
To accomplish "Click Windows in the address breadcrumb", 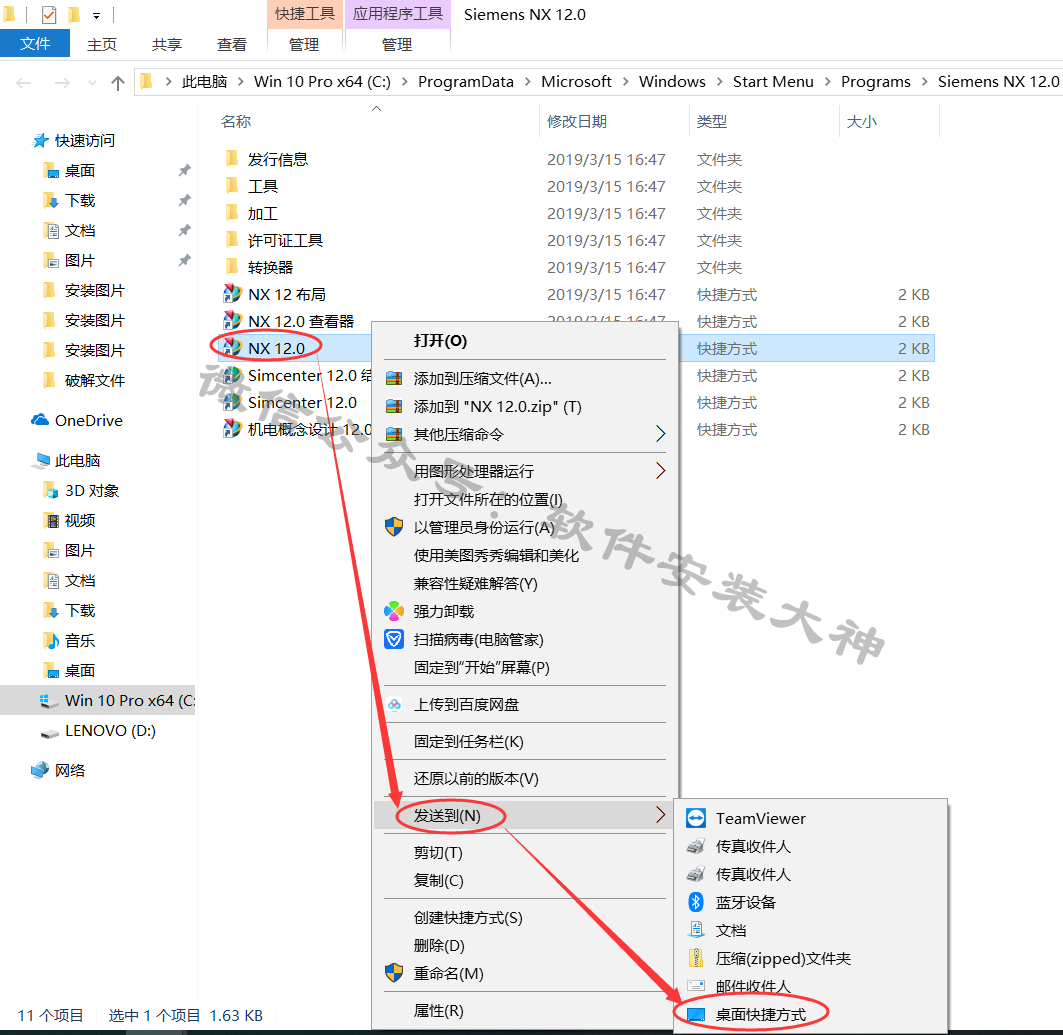I will 672,82.
